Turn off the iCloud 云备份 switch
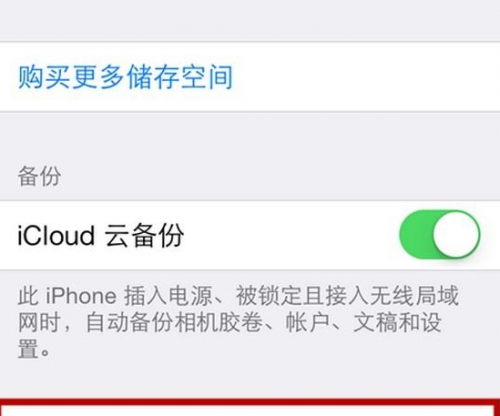 tap(440, 234)
